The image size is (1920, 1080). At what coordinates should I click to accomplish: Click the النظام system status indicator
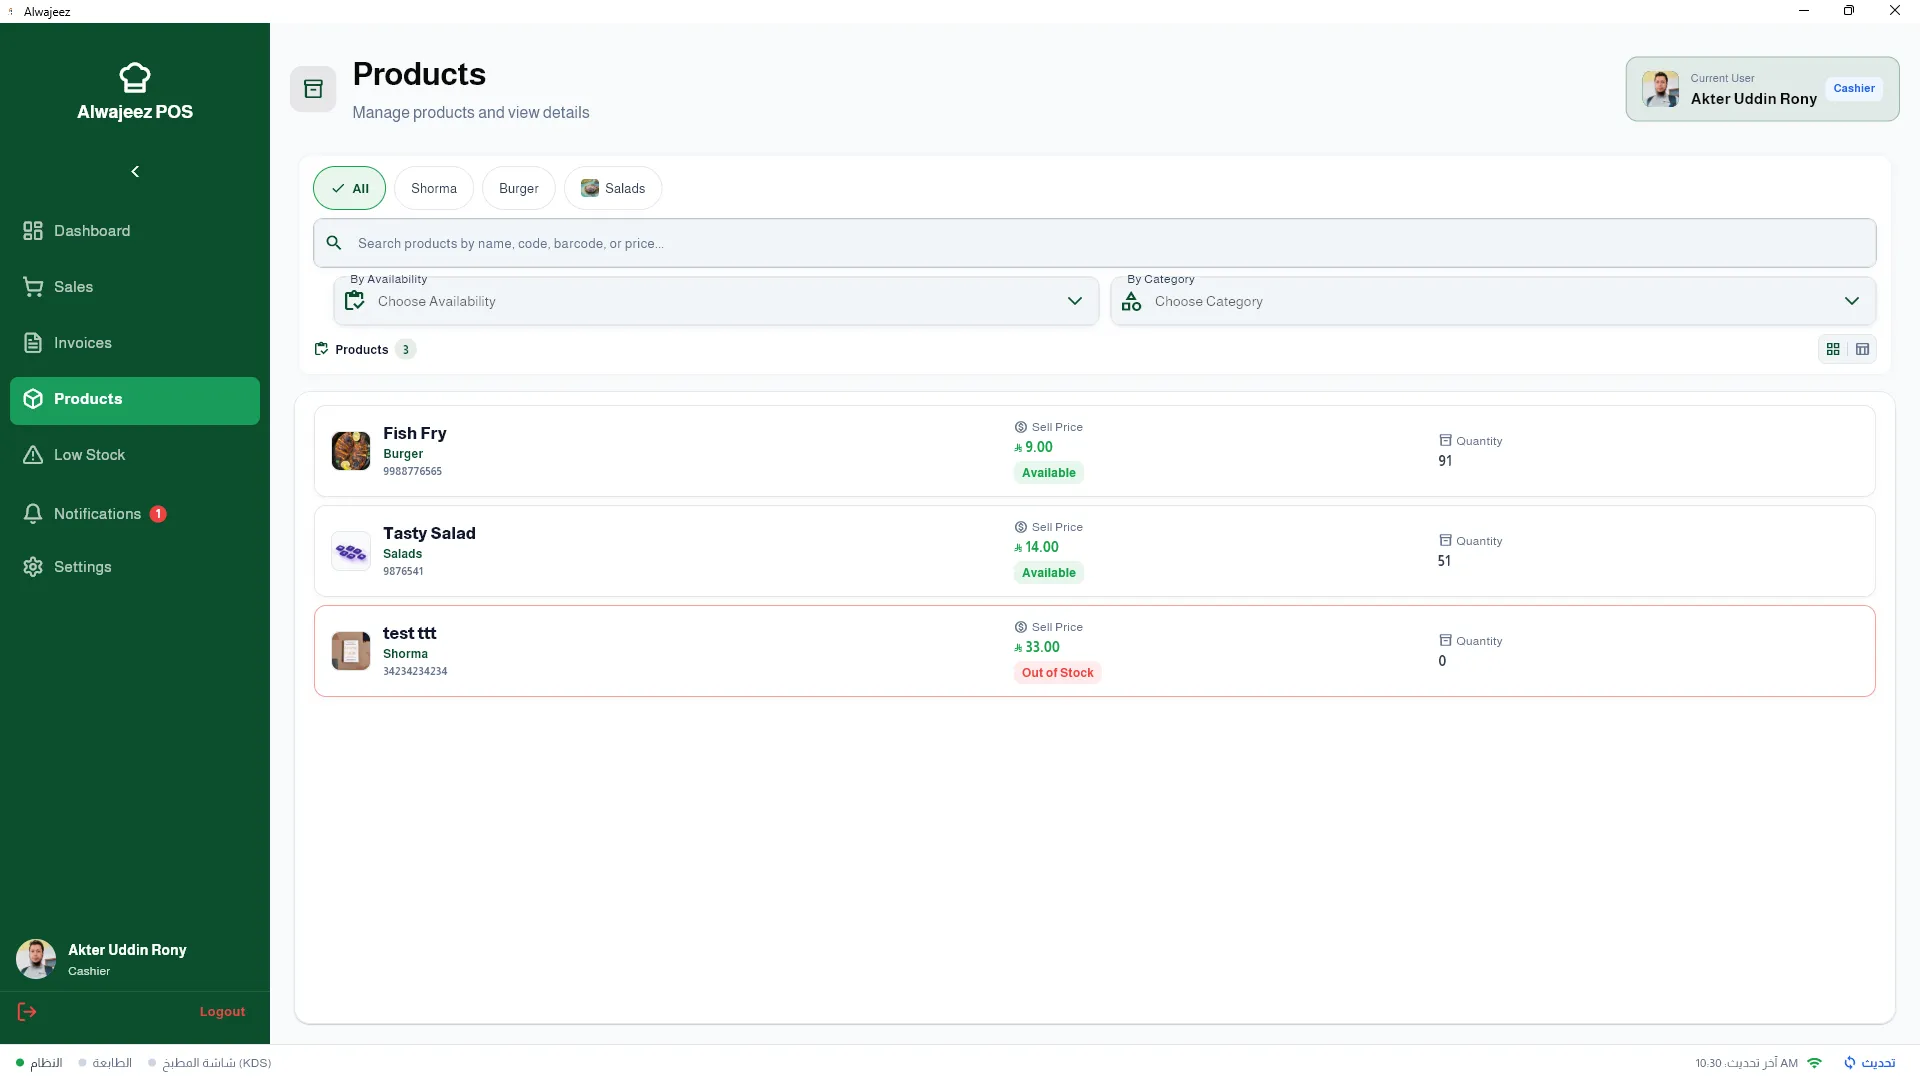[39, 1063]
